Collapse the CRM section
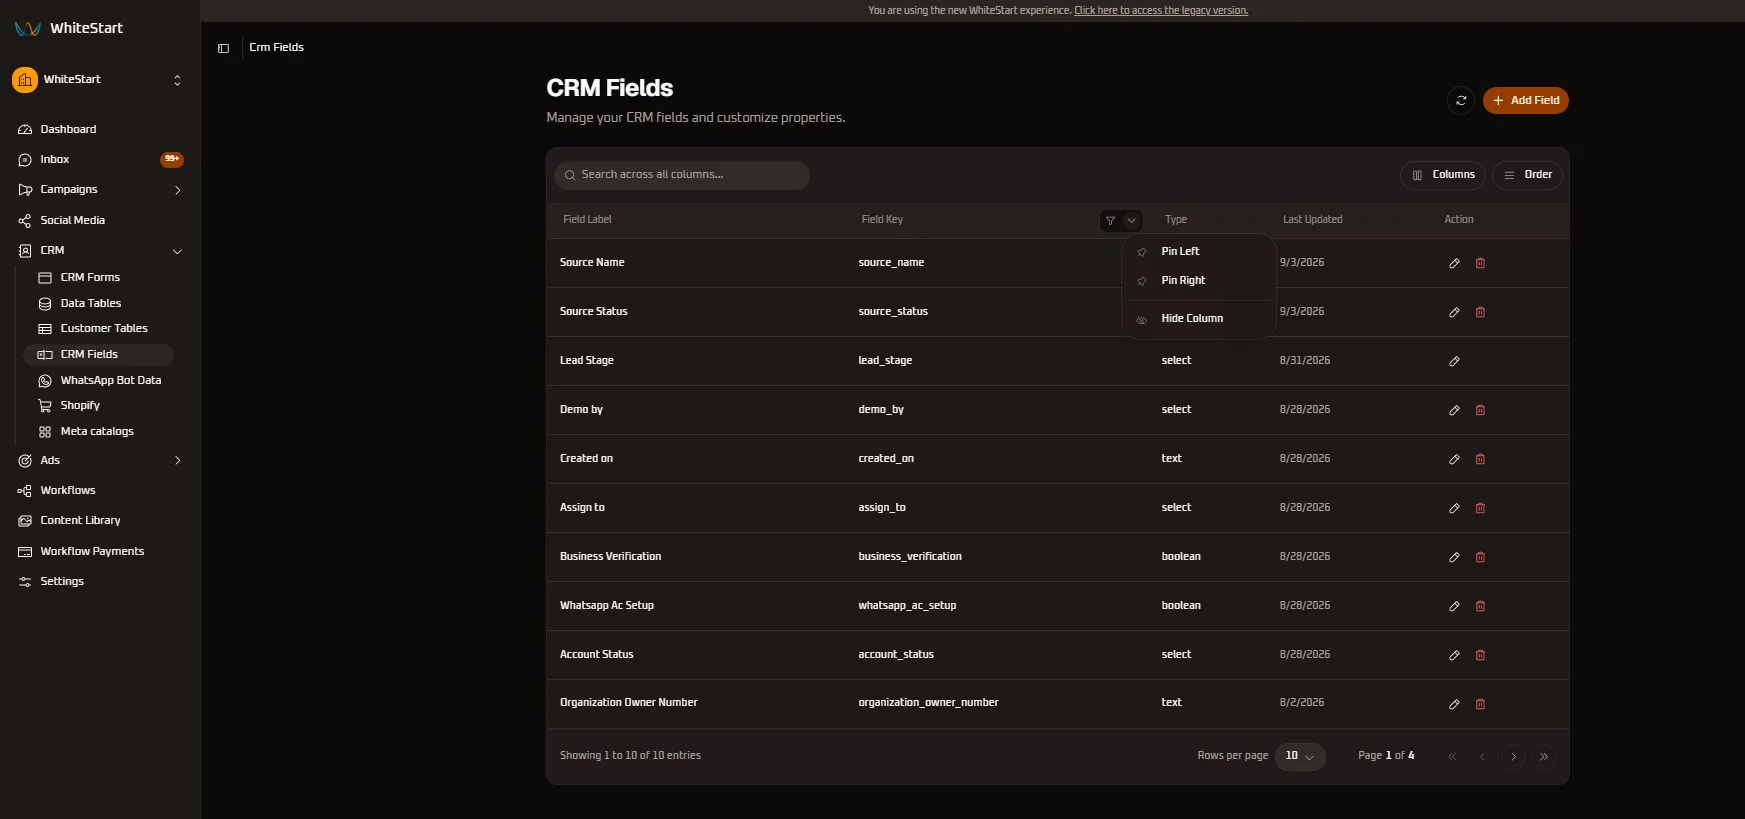Viewport: 1745px width, 819px height. [100, 251]
